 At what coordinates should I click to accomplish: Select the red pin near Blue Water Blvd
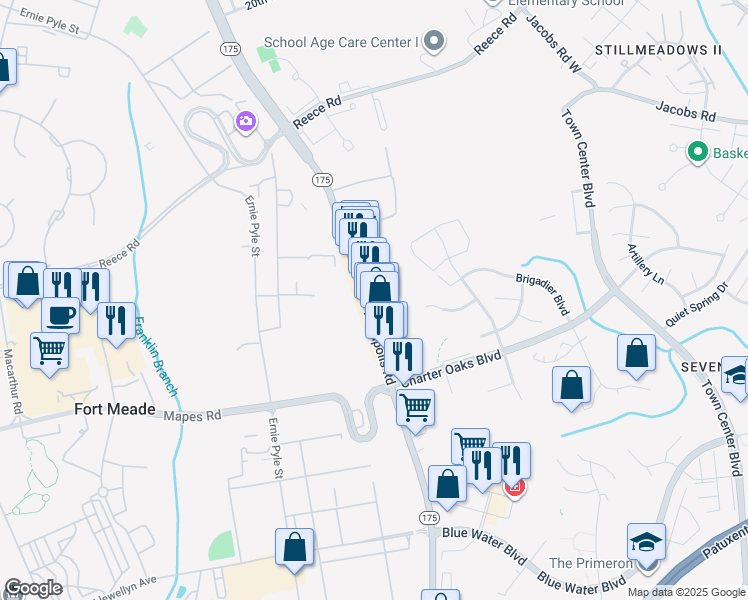(x=516, y=489)
